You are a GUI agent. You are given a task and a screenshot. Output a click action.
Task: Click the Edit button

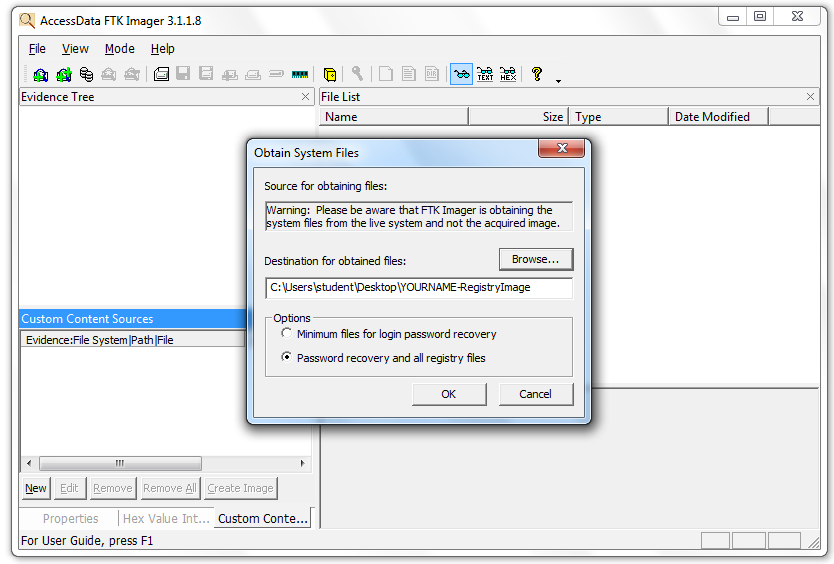tap(69, 488)
